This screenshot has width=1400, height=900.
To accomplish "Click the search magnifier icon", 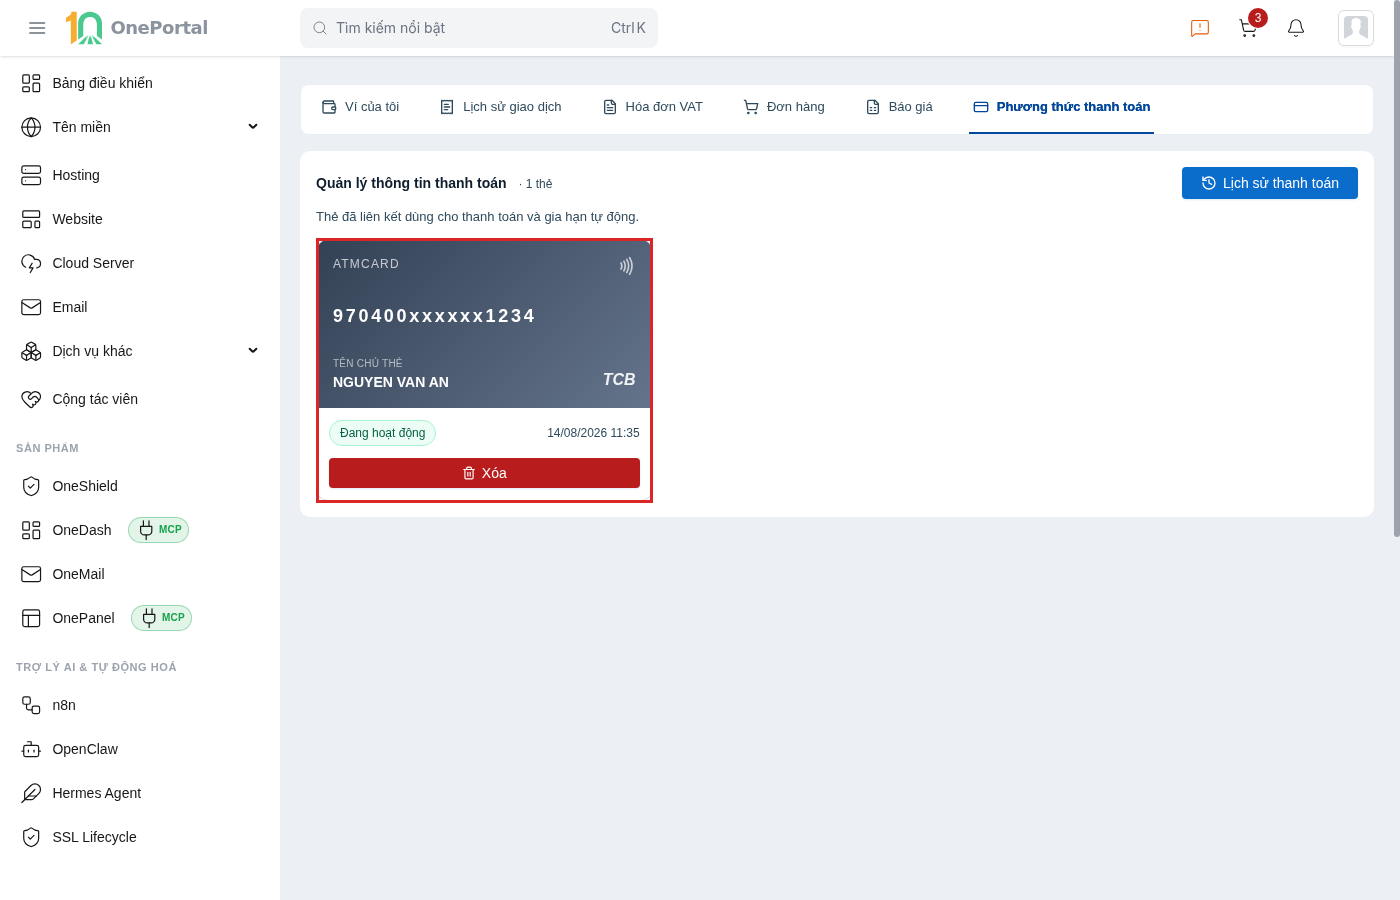I will [320, 28].
